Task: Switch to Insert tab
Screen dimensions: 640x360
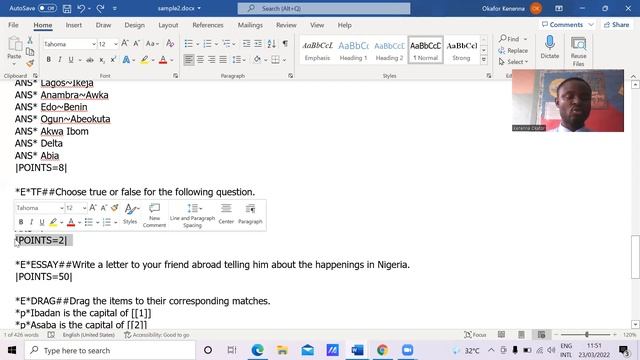Action: click(73, 25)
